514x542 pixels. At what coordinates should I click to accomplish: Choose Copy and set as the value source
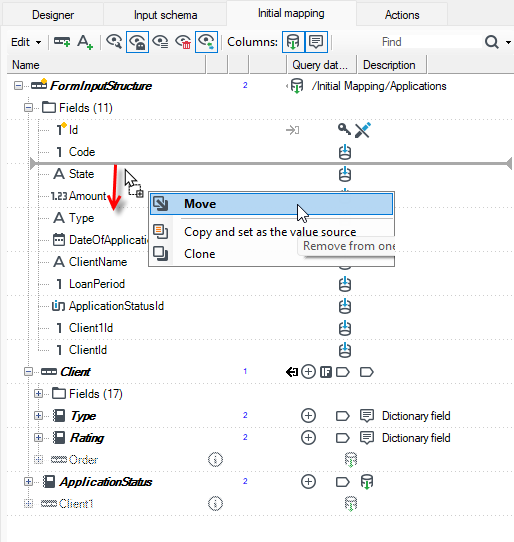point(270,232)
